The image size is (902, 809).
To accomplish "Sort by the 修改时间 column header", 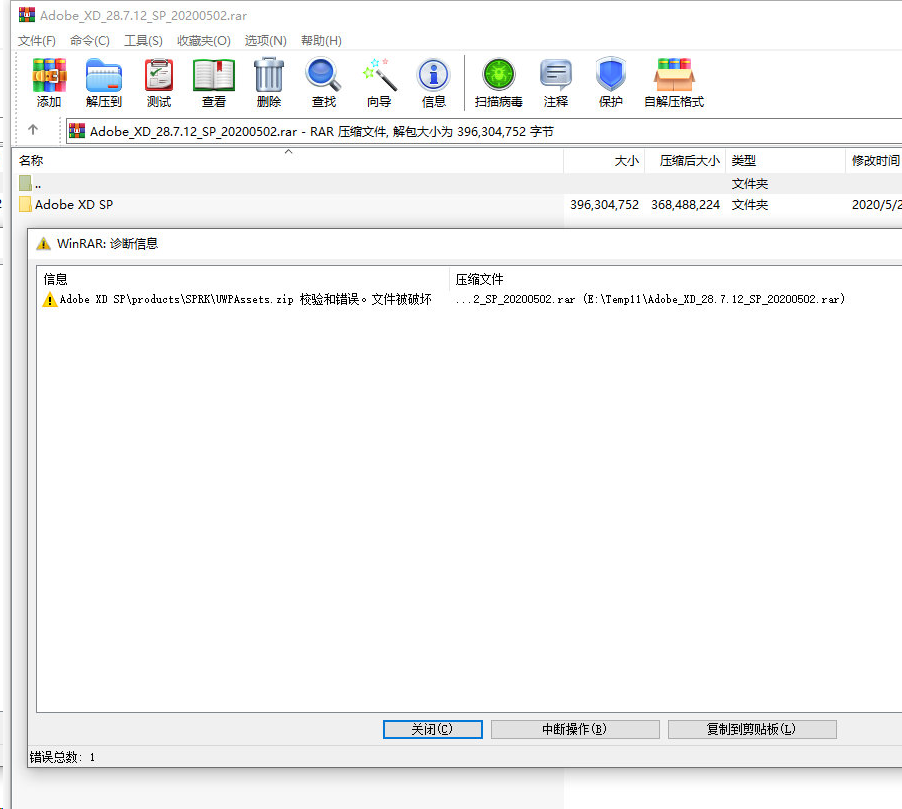I will (874, 161).
